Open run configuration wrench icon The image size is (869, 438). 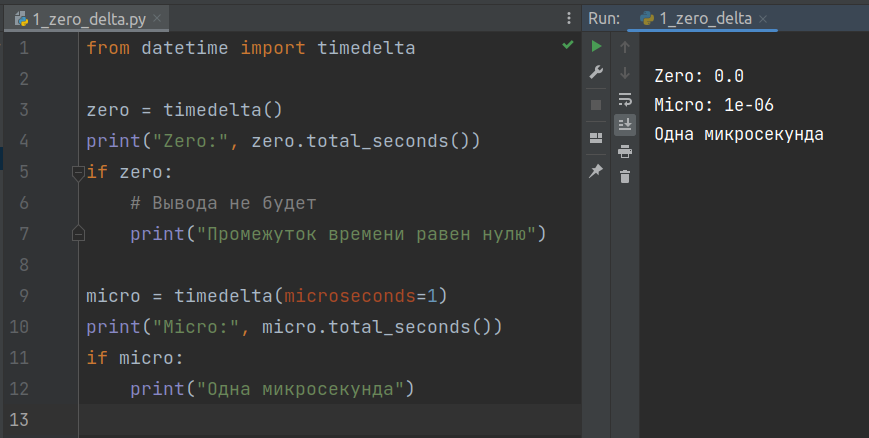(596, 72)
